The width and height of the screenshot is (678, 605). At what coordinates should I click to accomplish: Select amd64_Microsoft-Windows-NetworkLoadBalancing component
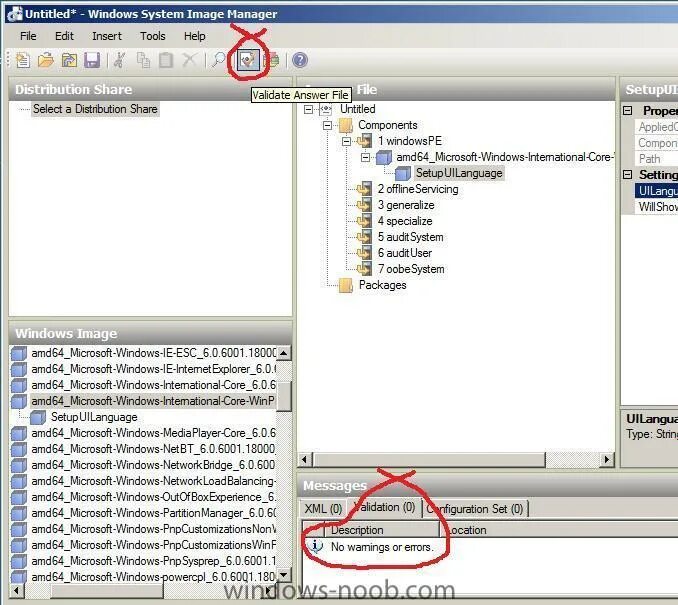(153, 481)
